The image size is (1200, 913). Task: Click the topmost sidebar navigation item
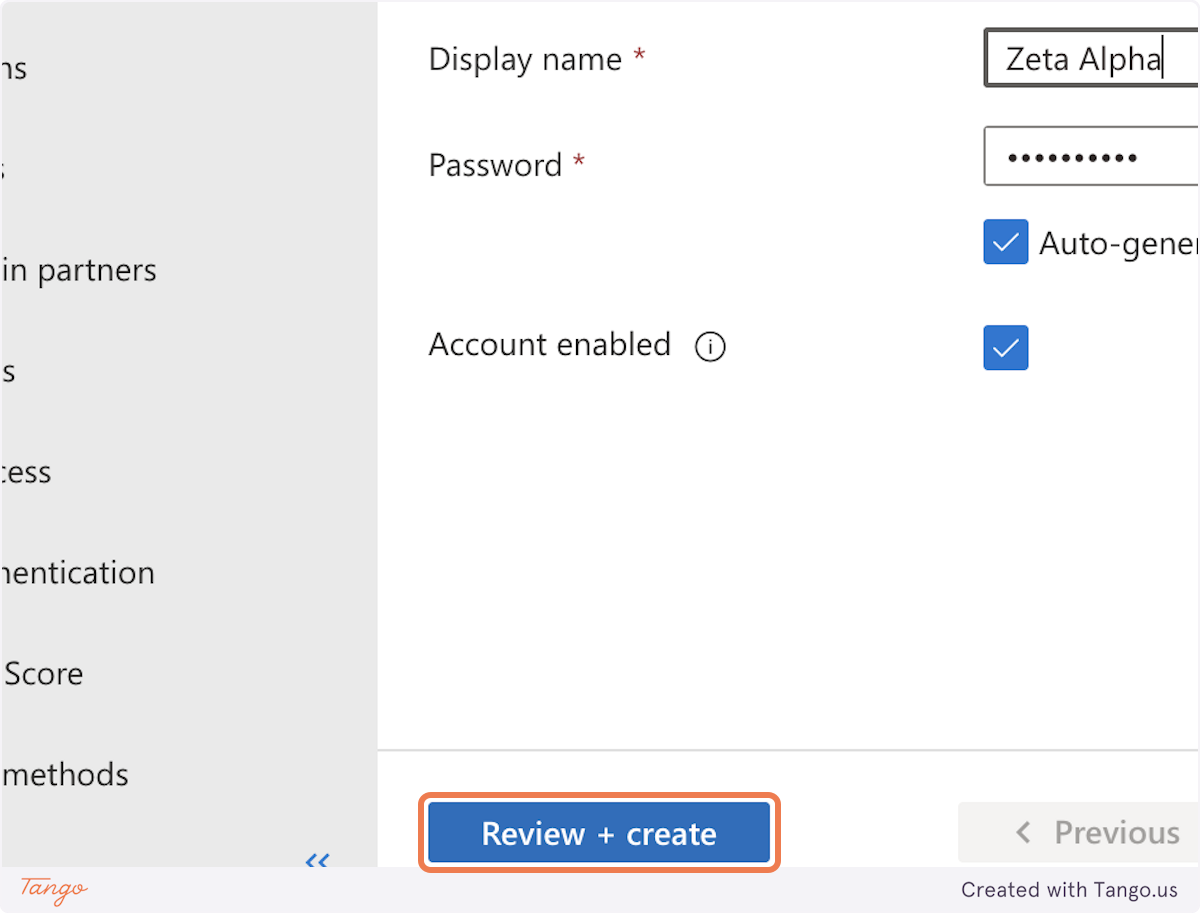pyautogui.click(x=14, y=67)
